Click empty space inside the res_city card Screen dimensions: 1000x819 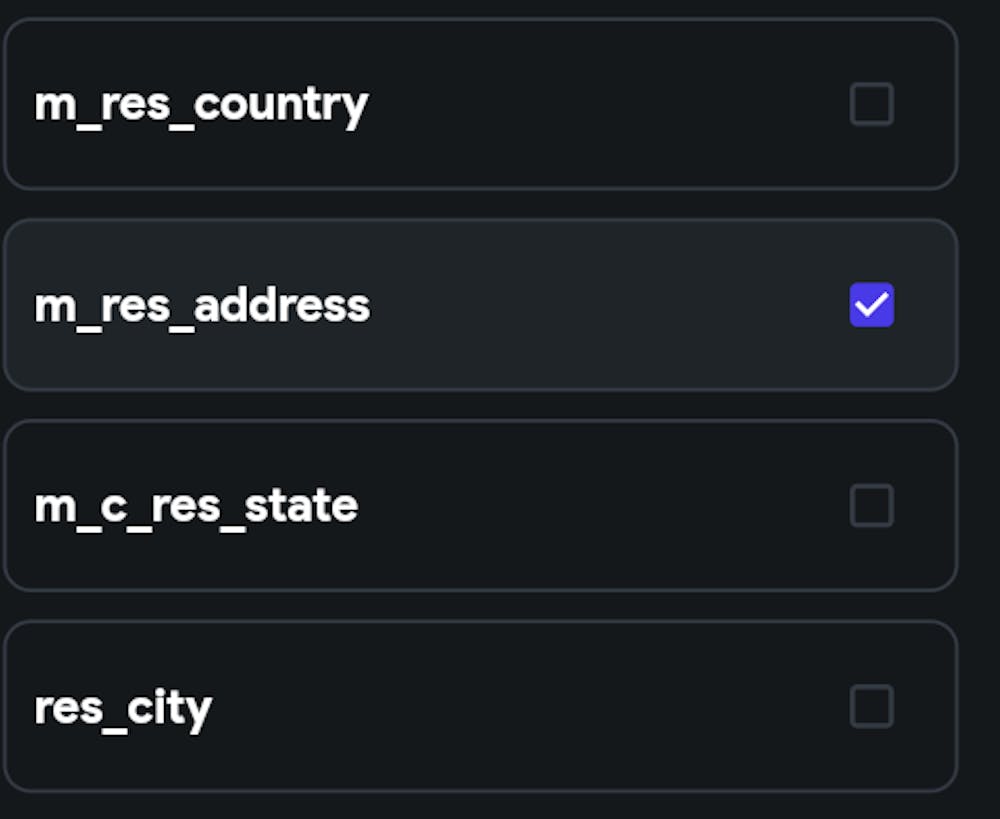[x=529, y=706]
